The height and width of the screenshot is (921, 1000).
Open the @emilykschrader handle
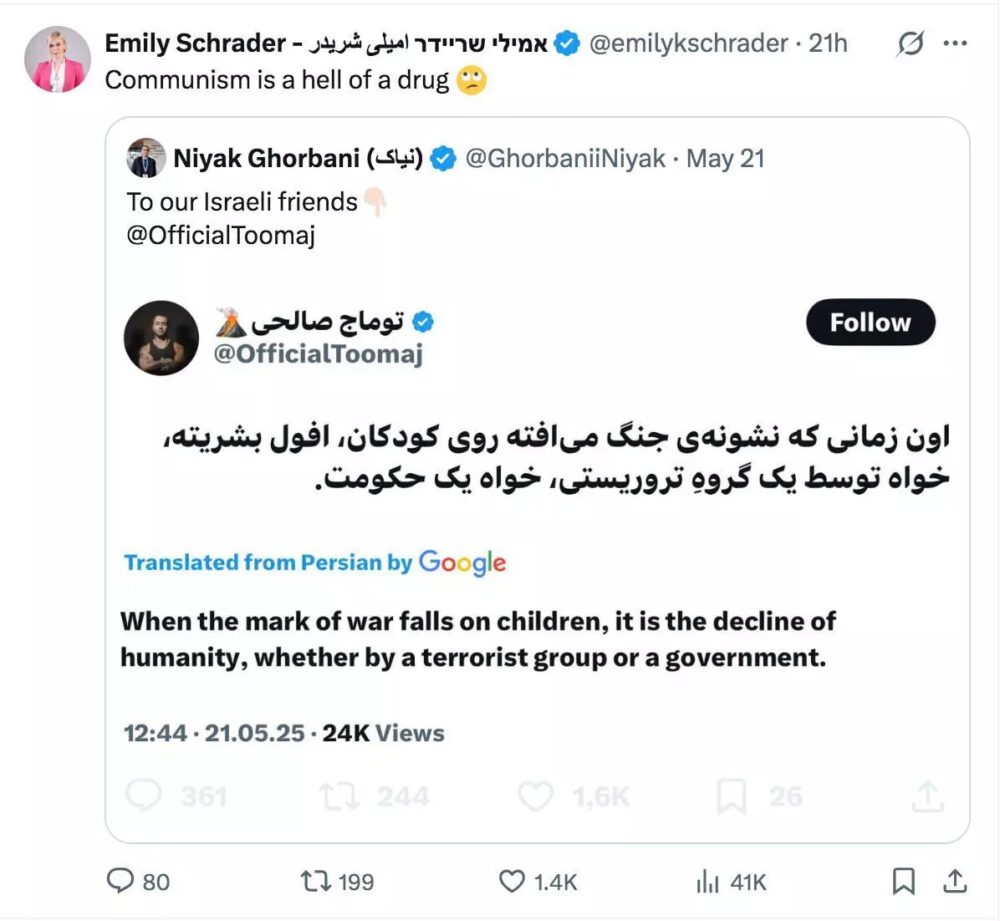click(688, 44)
